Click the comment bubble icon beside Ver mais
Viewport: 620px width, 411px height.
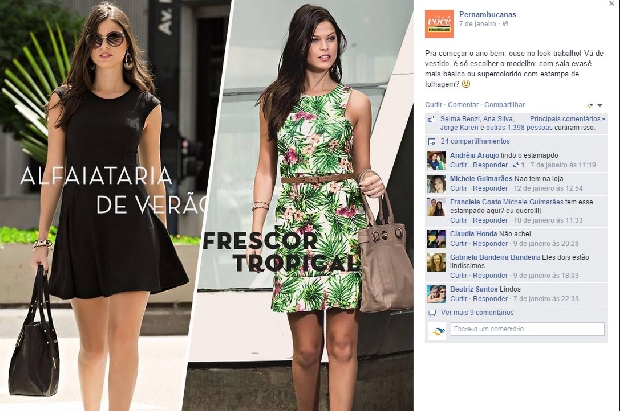click(432, 313)
